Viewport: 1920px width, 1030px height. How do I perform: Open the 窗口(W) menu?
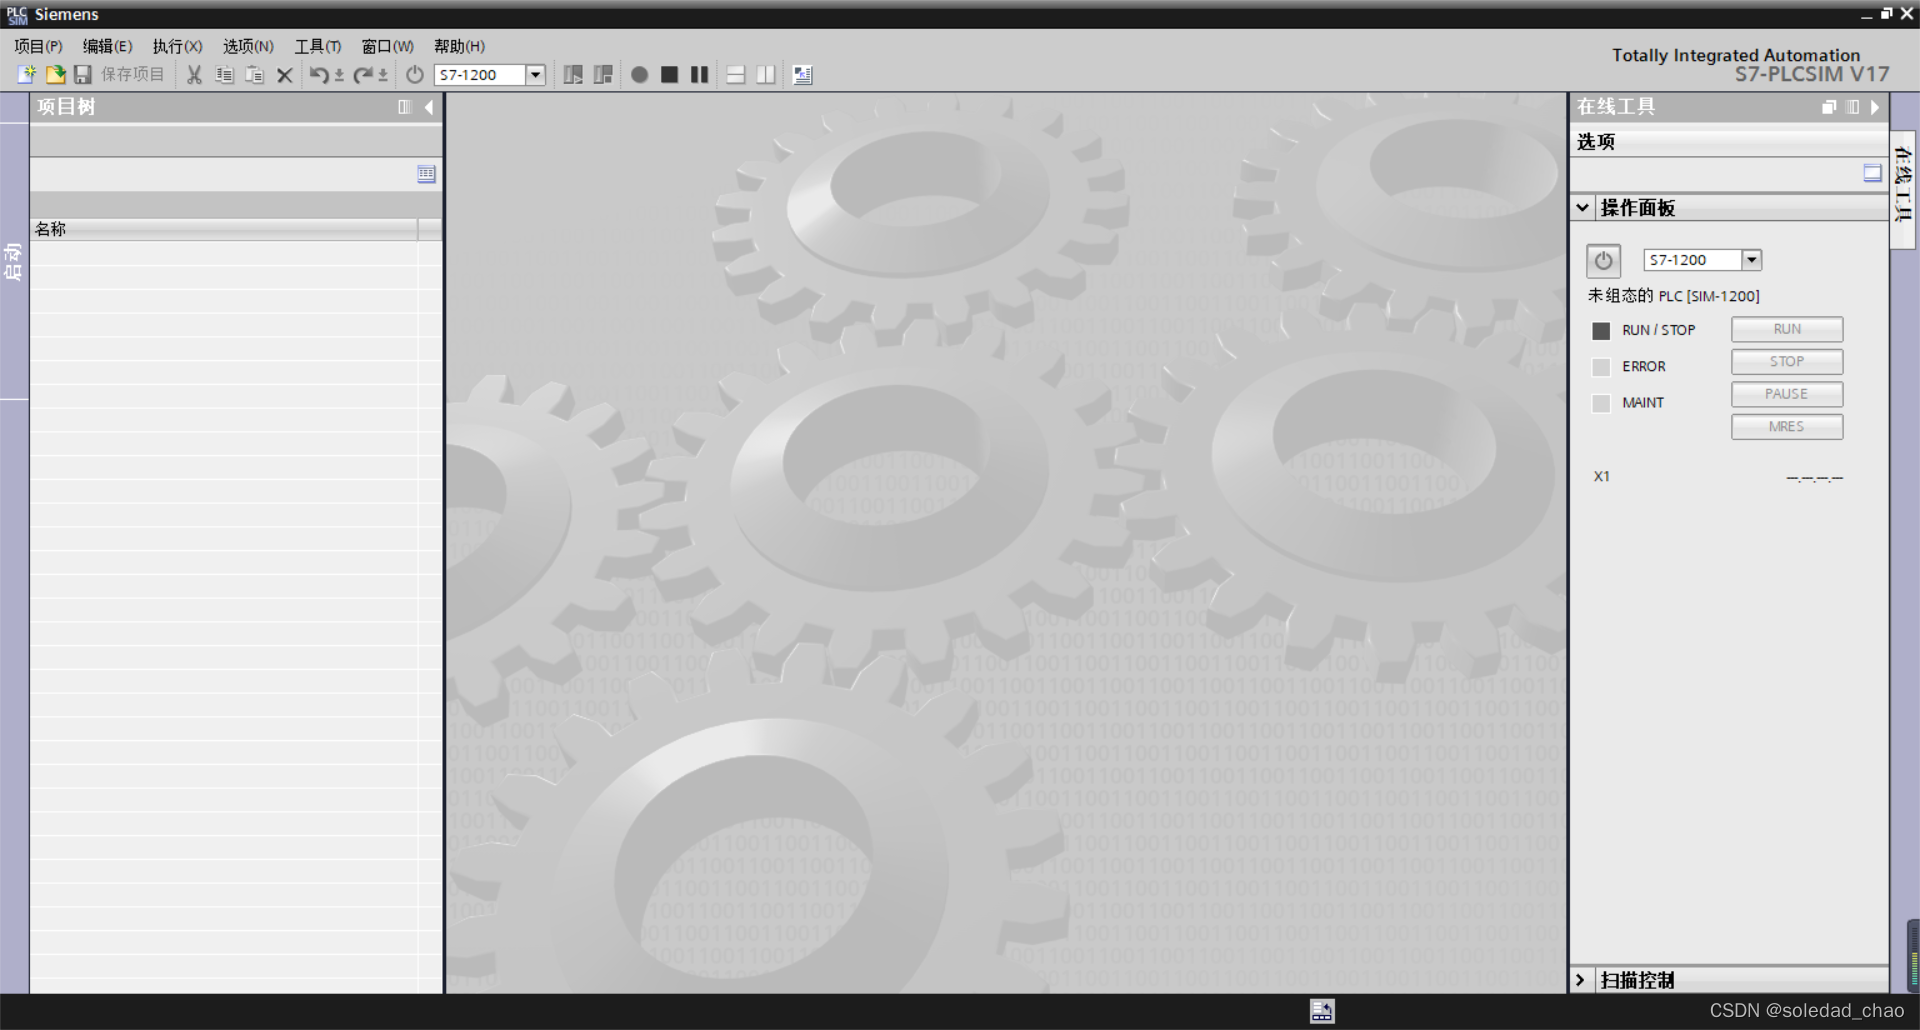point(387,46)
